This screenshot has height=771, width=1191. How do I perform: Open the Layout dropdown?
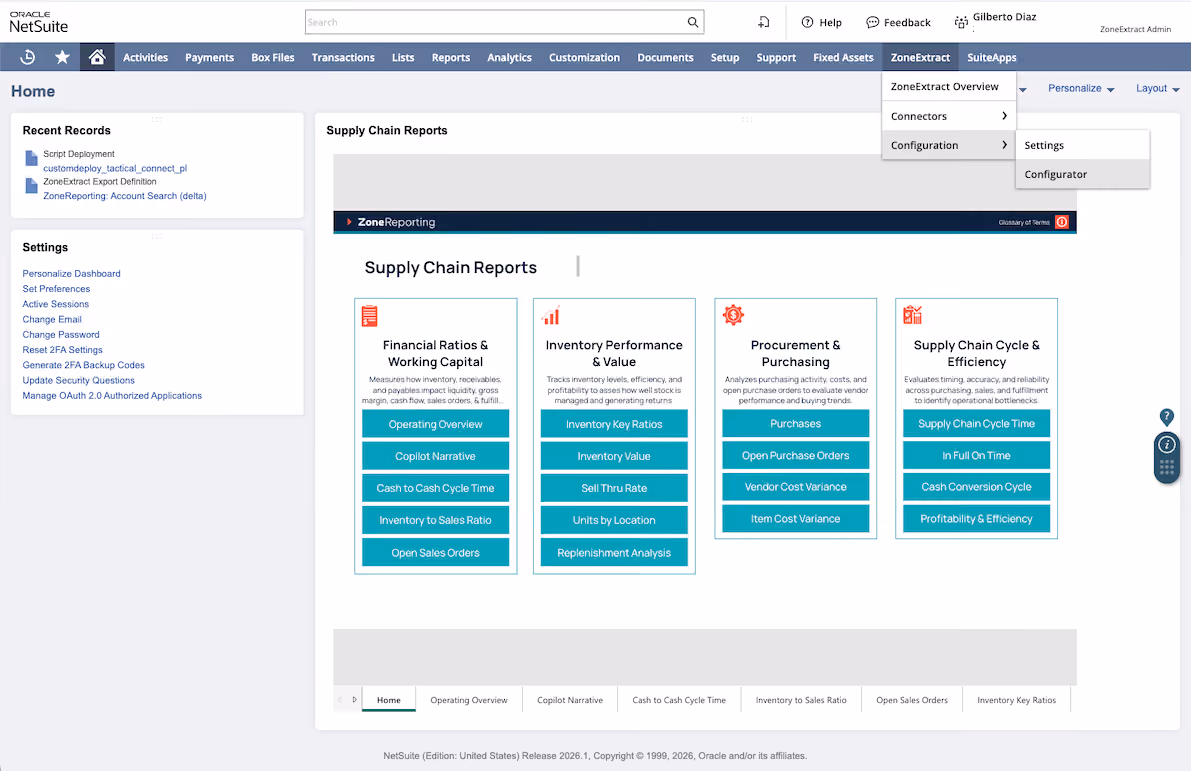point(1157,88)
